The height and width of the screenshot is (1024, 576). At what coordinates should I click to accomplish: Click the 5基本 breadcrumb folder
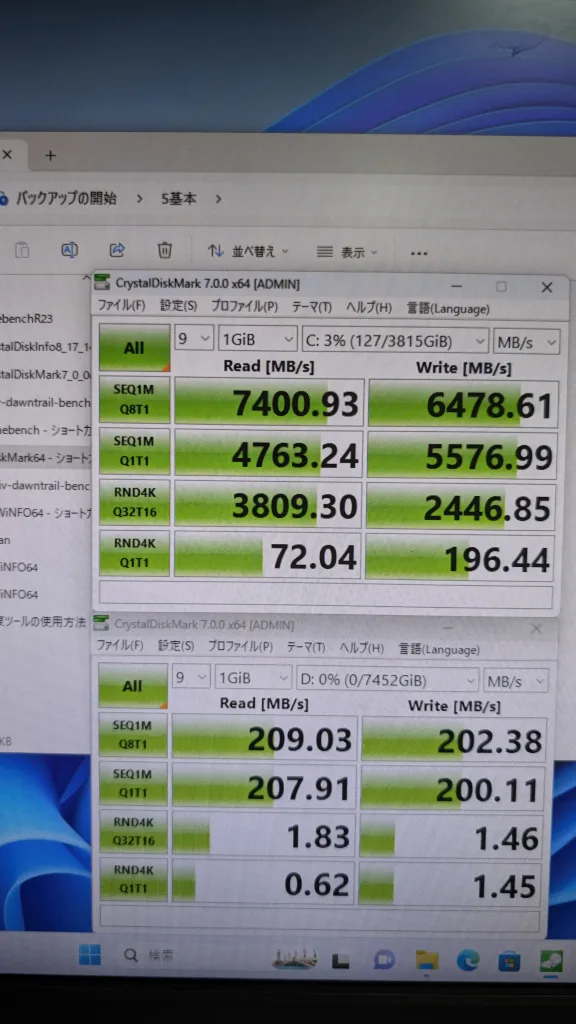point(178,199)
